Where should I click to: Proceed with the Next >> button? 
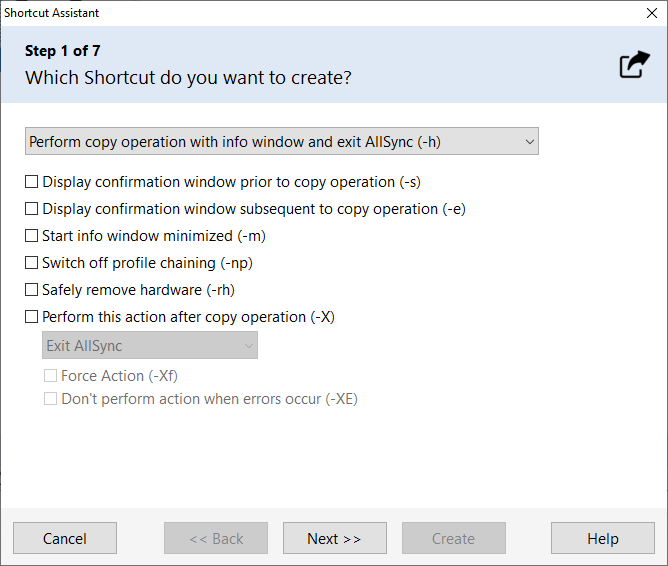334,539
